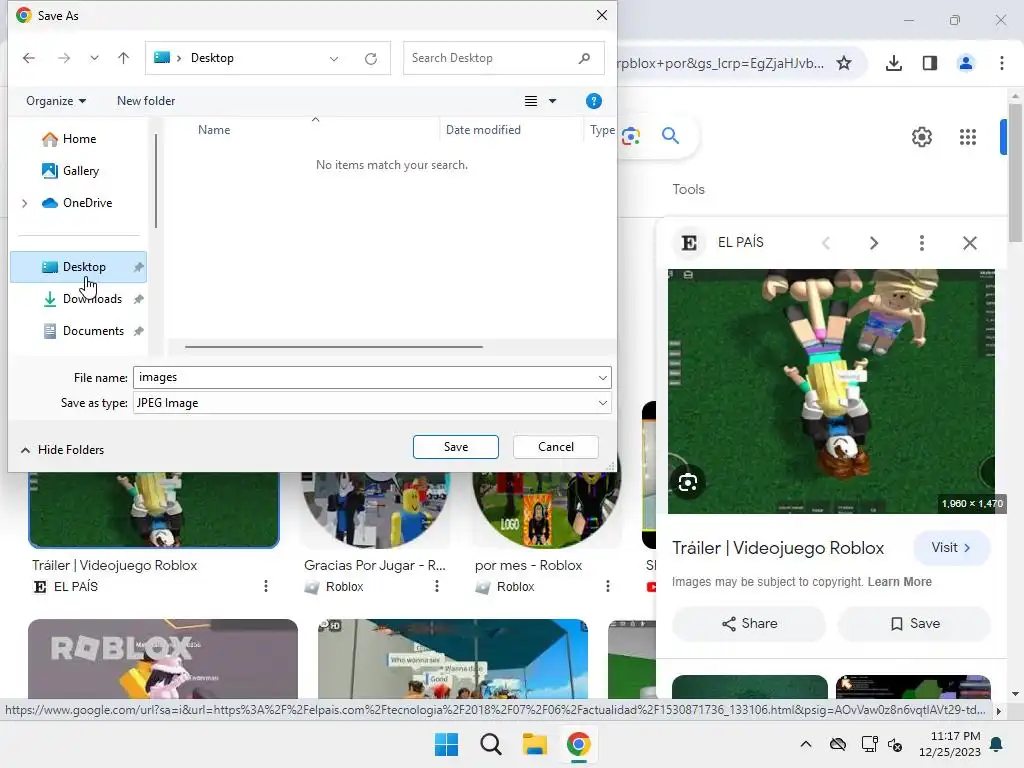Click the blue Google search icon
Screen dimensions: 1024x768
tap(670, 136)
